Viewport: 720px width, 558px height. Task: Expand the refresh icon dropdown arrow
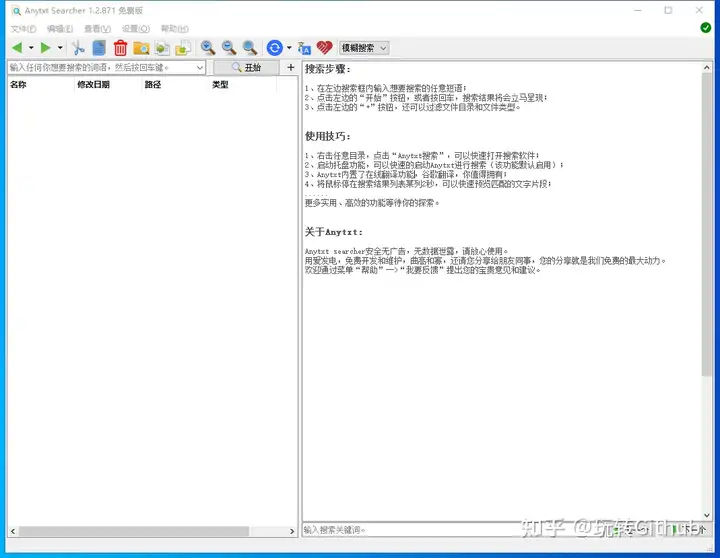(289, 48)
